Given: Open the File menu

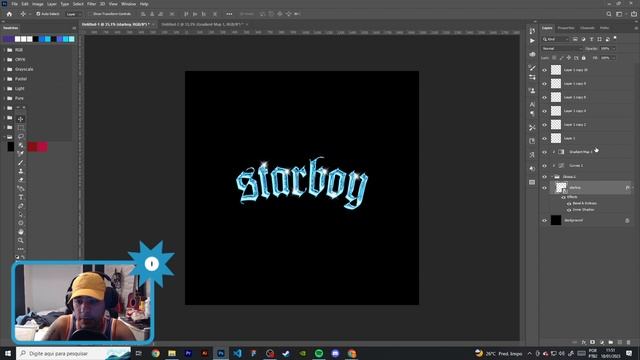Looking at the screenshot, I should click(x=14, y=4).
